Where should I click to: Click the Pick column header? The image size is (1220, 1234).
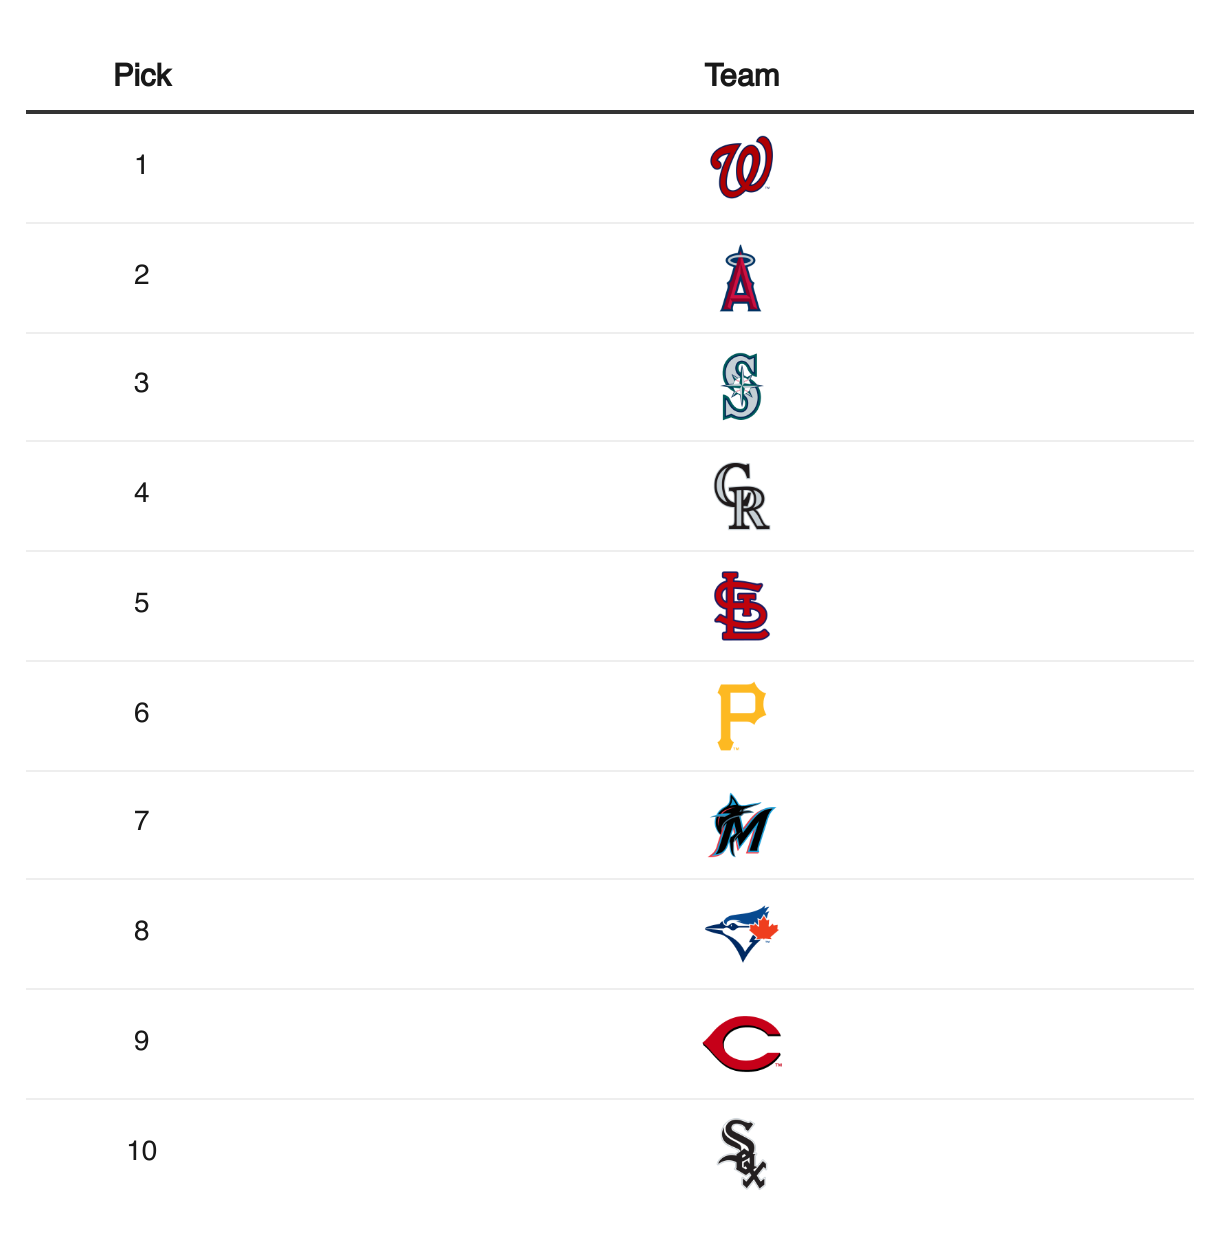tap(142, 75)
